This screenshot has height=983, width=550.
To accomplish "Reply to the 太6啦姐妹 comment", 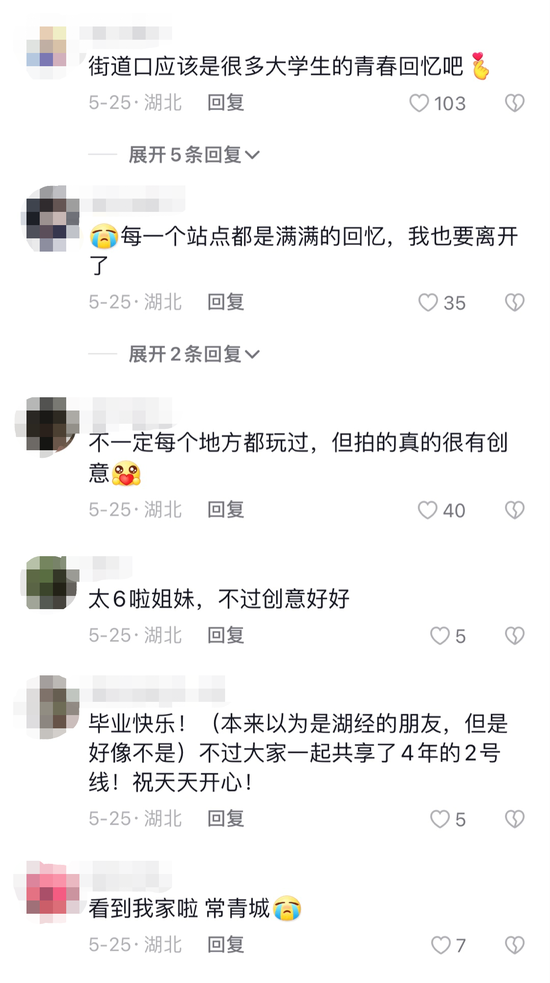I will coord(226,636).
